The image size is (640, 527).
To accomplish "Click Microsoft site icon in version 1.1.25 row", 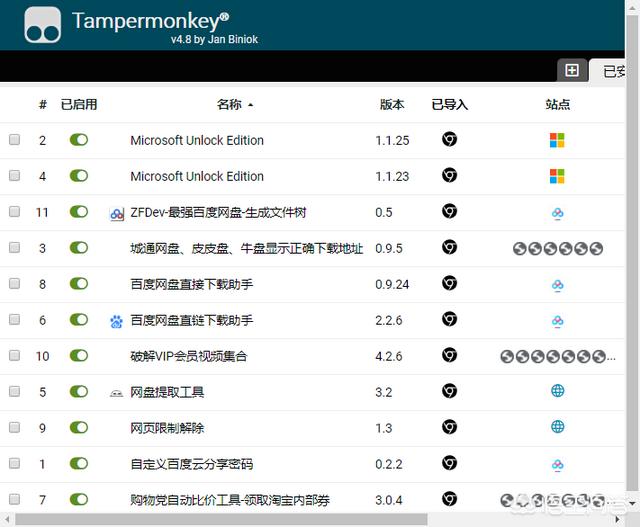I will [x=557, y=140].
